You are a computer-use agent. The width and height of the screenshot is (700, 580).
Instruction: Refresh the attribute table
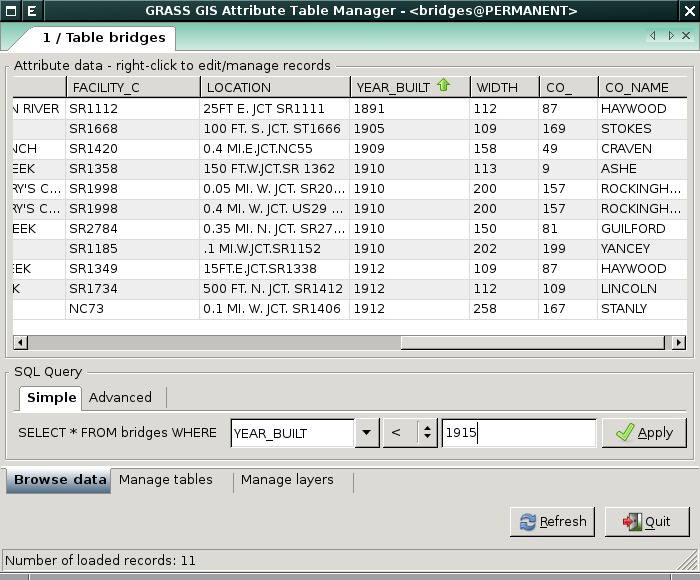coord(553,522)
